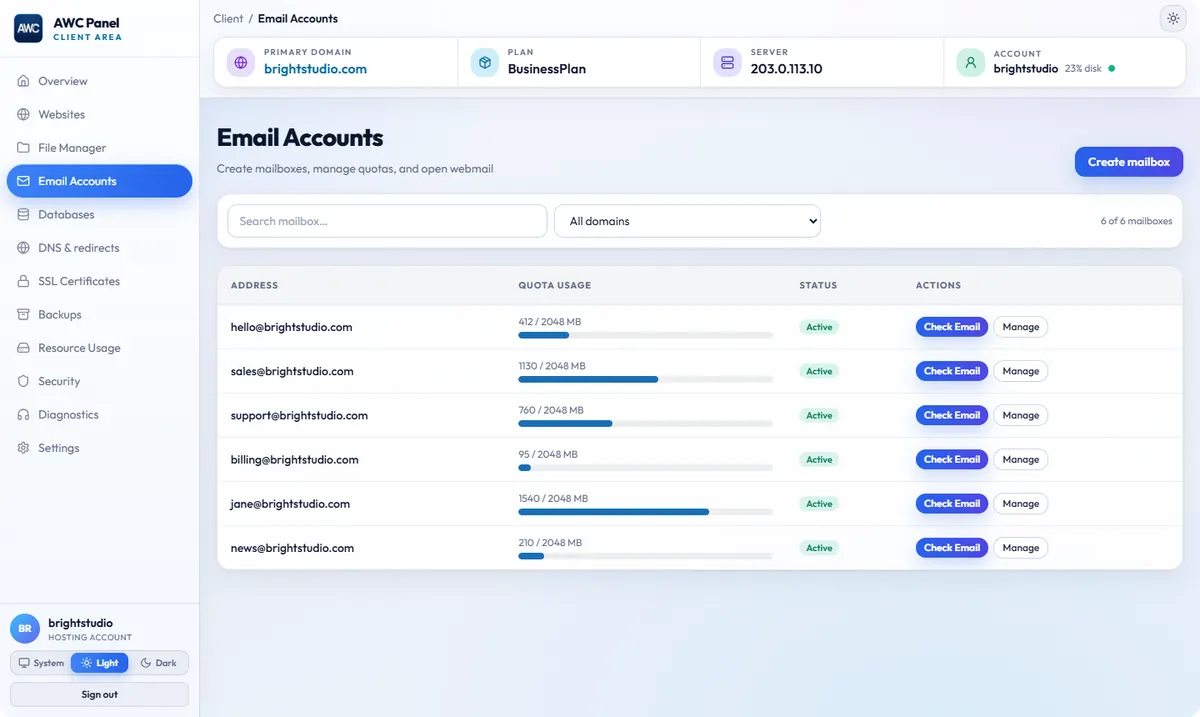
Task: Focus the Search mailbox input field
Action: [x=387, y=221]
